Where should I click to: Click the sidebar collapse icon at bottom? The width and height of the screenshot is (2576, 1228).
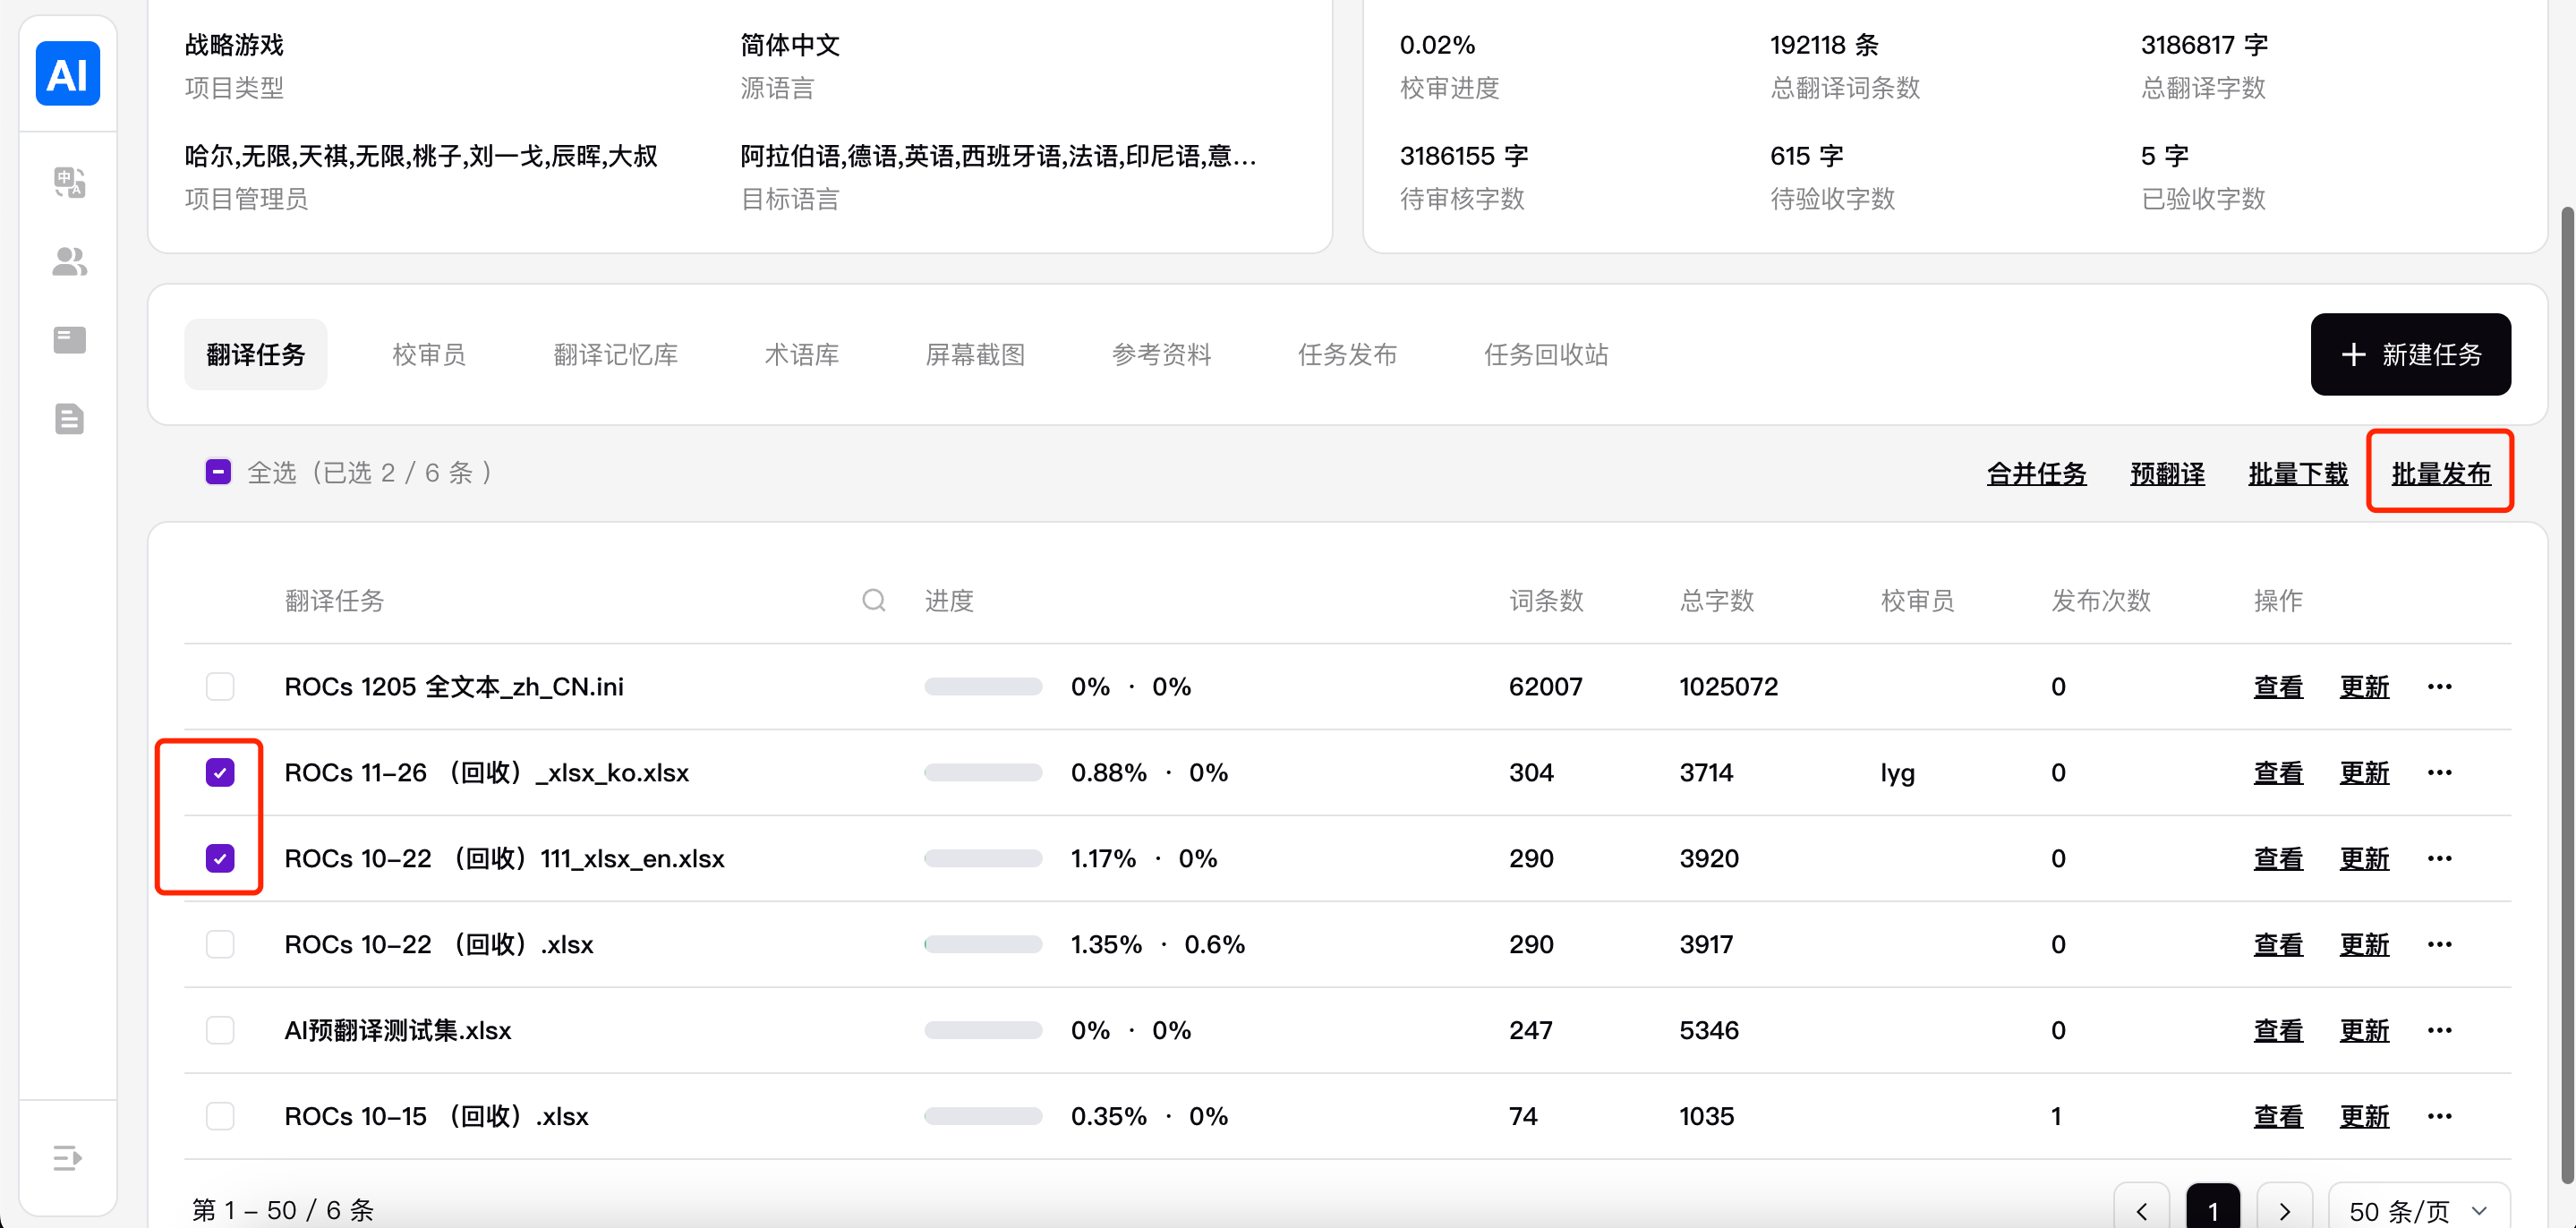(x=67, y=1158)
